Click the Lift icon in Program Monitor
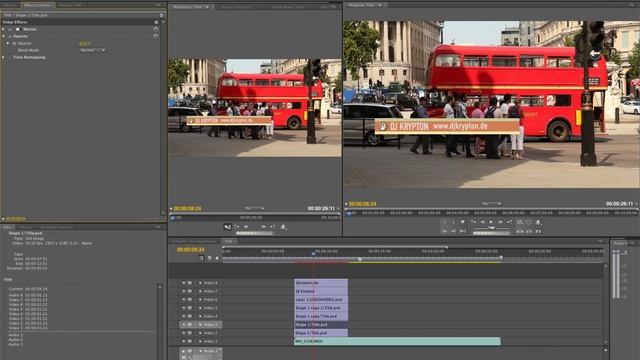Viewport: 640px width, 360px height. [520, 231]
